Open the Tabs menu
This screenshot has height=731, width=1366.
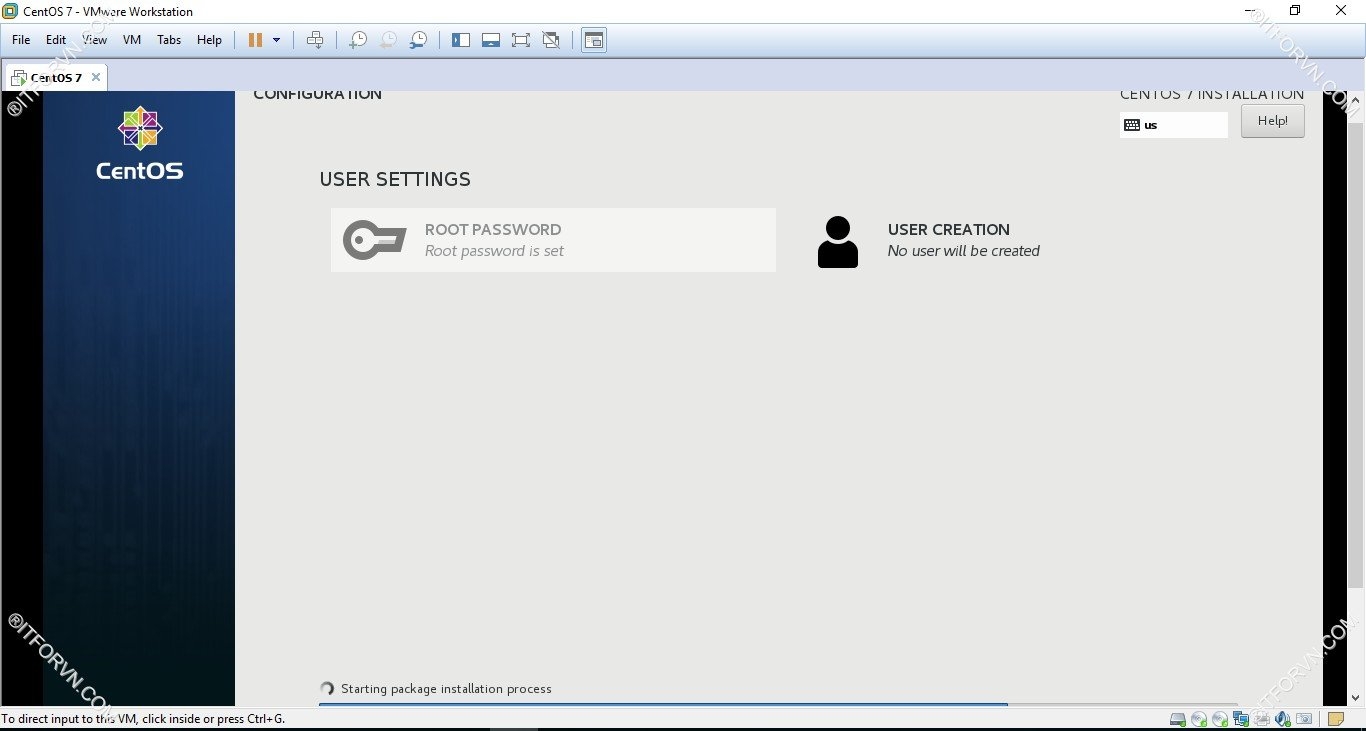pyautogui.click(x=169, y=40)
